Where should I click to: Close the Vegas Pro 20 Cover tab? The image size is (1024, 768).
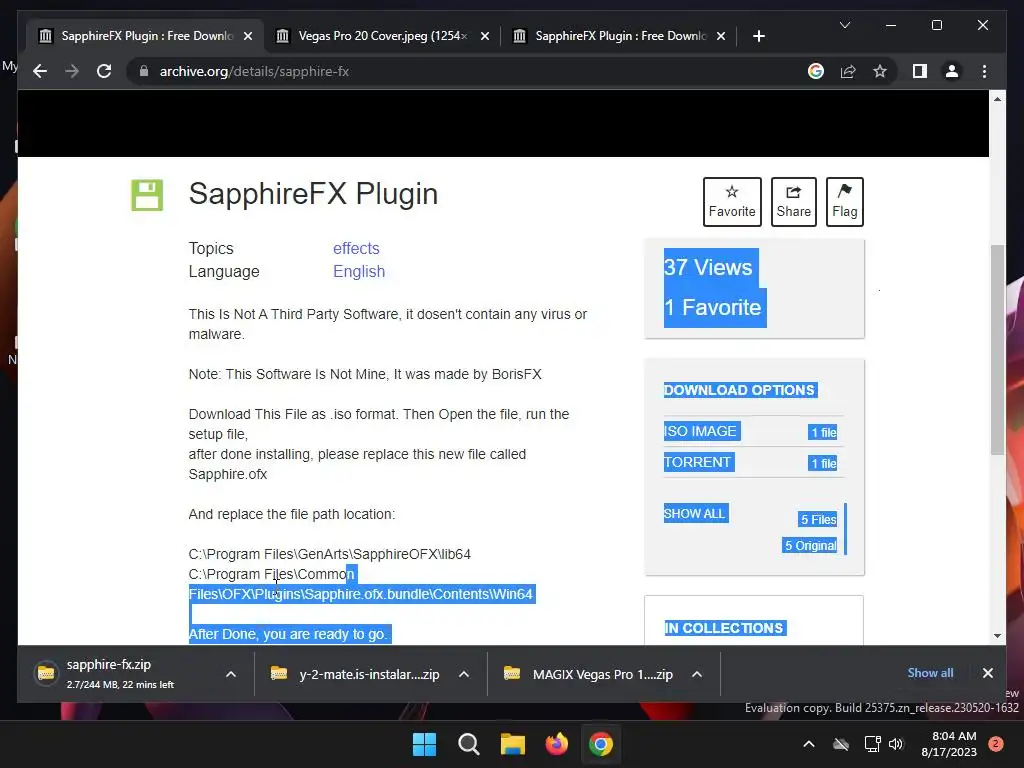[x=485, y=36]
